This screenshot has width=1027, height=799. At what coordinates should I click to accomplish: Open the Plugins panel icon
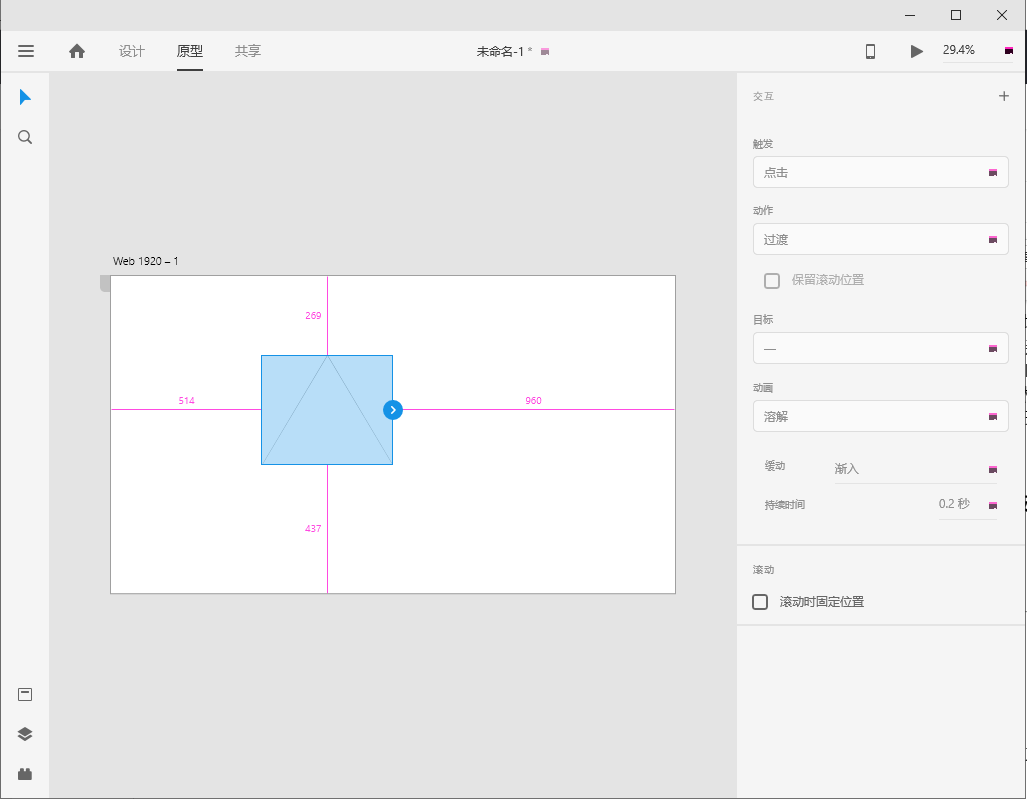pyautogui.click(x=25, y=773)
